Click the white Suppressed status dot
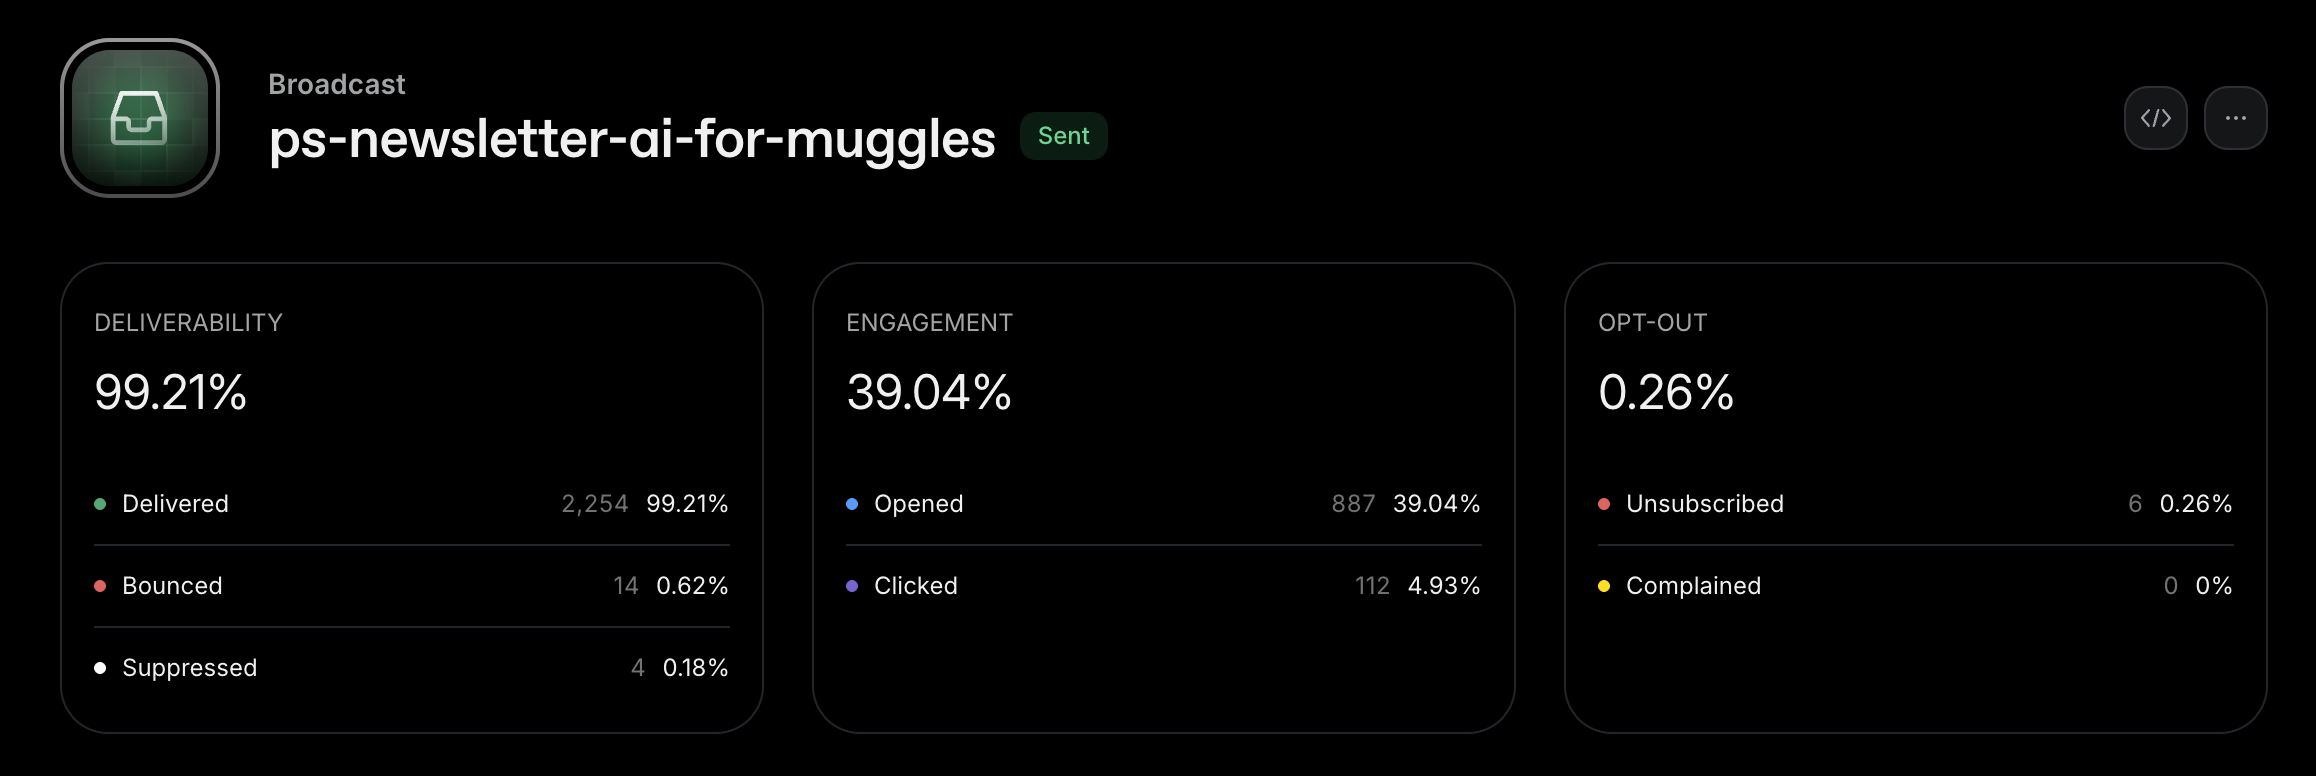The image size is (2316, 776). pos(99,667)
